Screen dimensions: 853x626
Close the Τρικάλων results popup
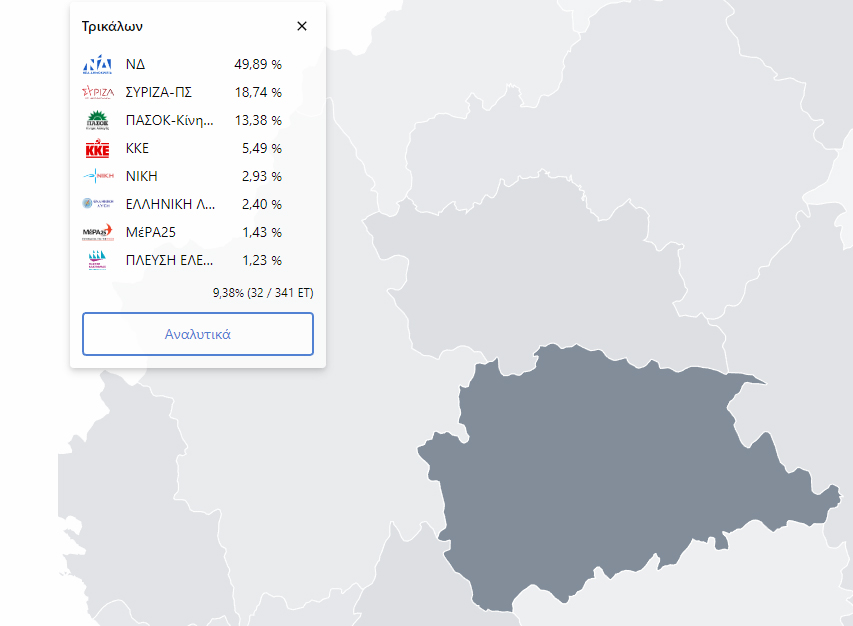click(x=302, y=26)
